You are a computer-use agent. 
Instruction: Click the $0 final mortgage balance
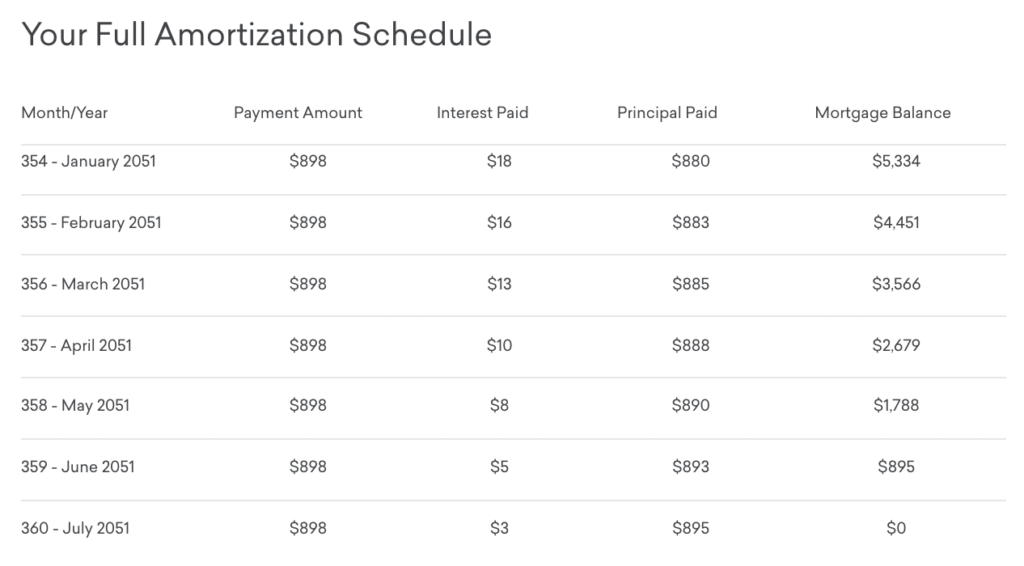tap(895, 528)
